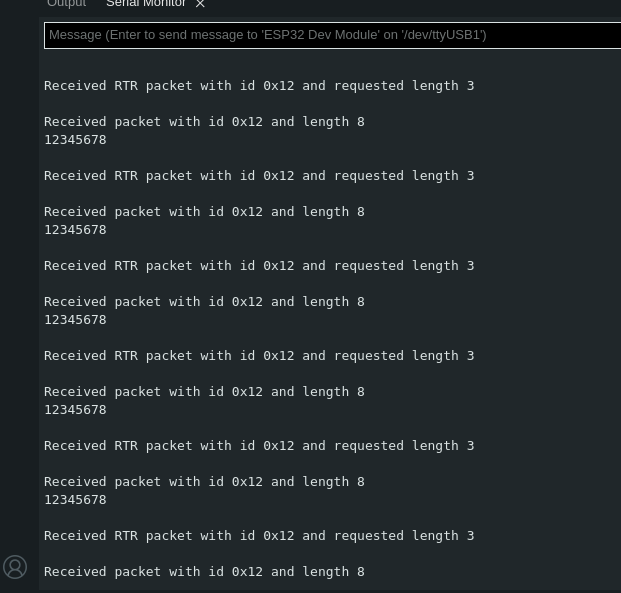The width and height of the screenshot is (621, 593).
Task: Click the first 'Received RTR packet' line
Action: (259, 86)
